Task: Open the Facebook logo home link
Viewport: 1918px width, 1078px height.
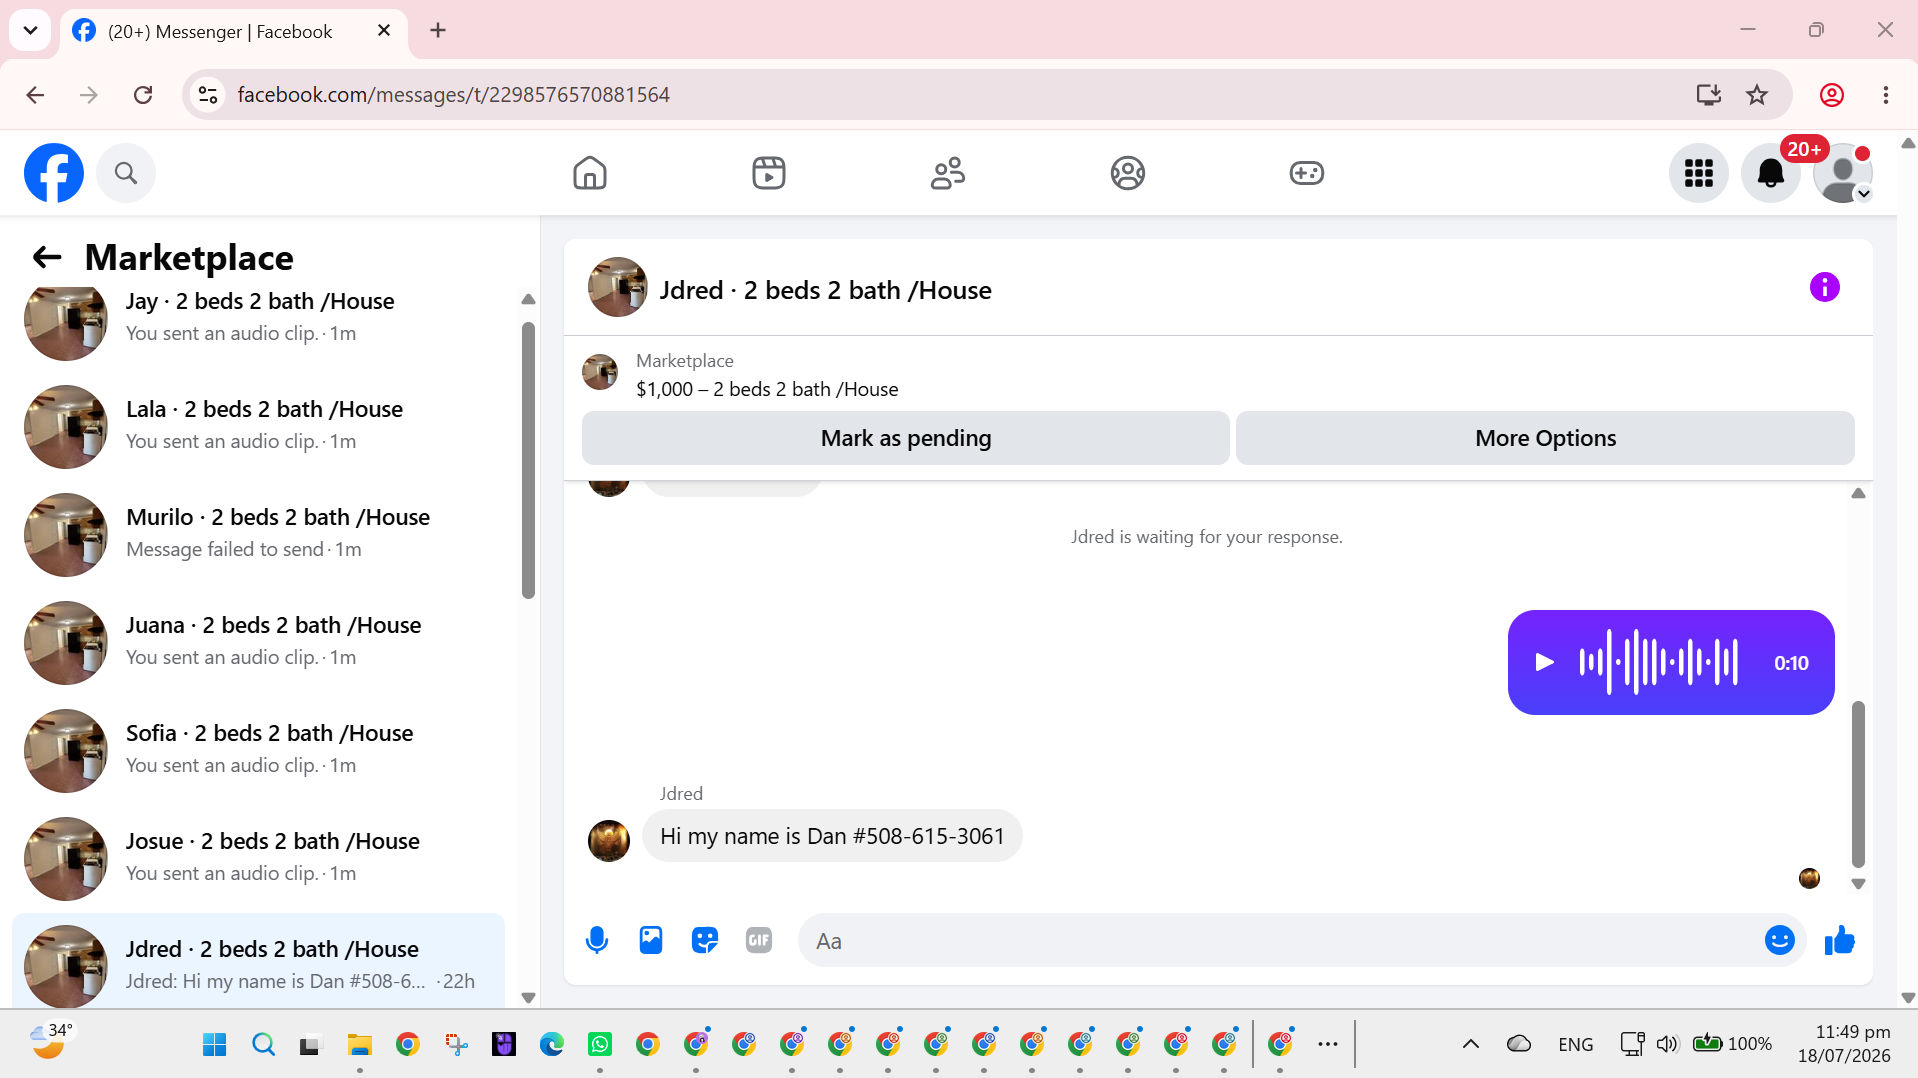Action: click(x=54, y=173)
